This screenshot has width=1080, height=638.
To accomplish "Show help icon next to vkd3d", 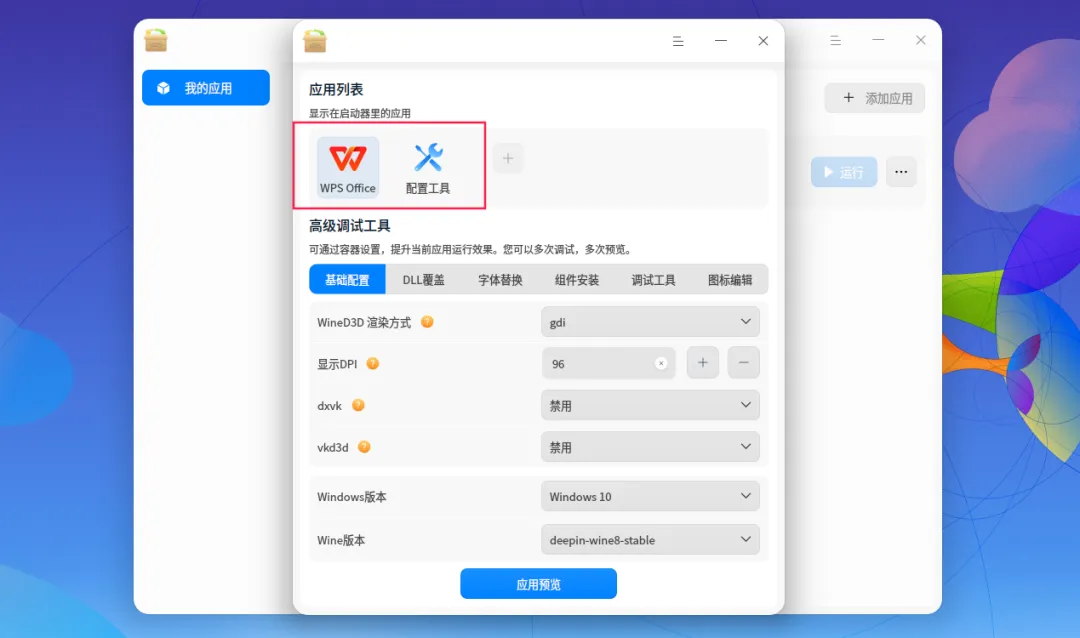I will point(364,446).
